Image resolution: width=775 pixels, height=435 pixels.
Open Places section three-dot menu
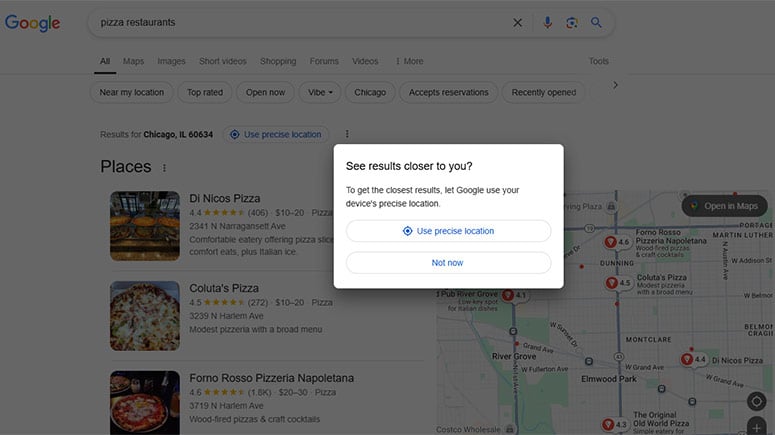pos(165,168)
